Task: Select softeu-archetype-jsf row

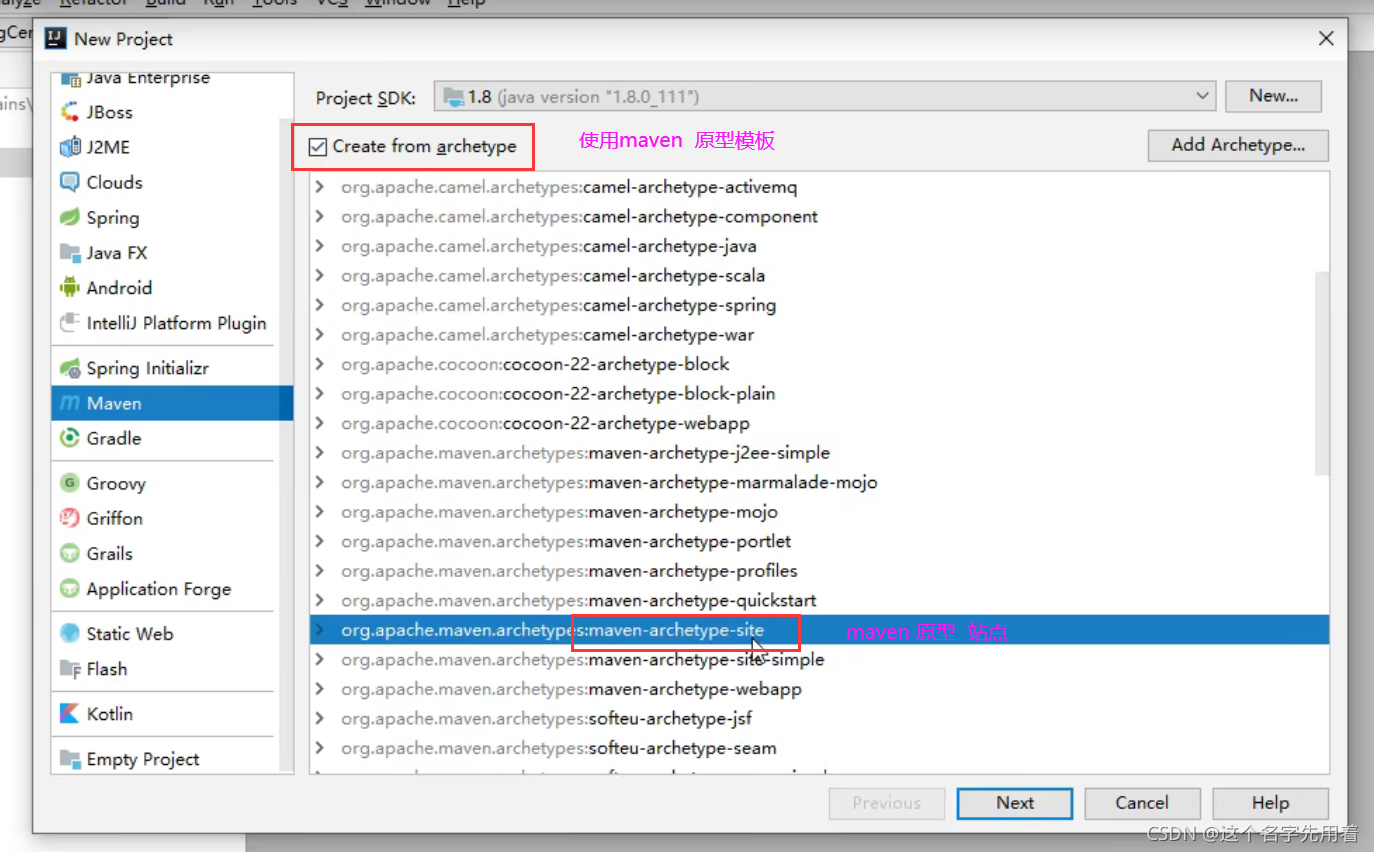Action: (819, 718)
